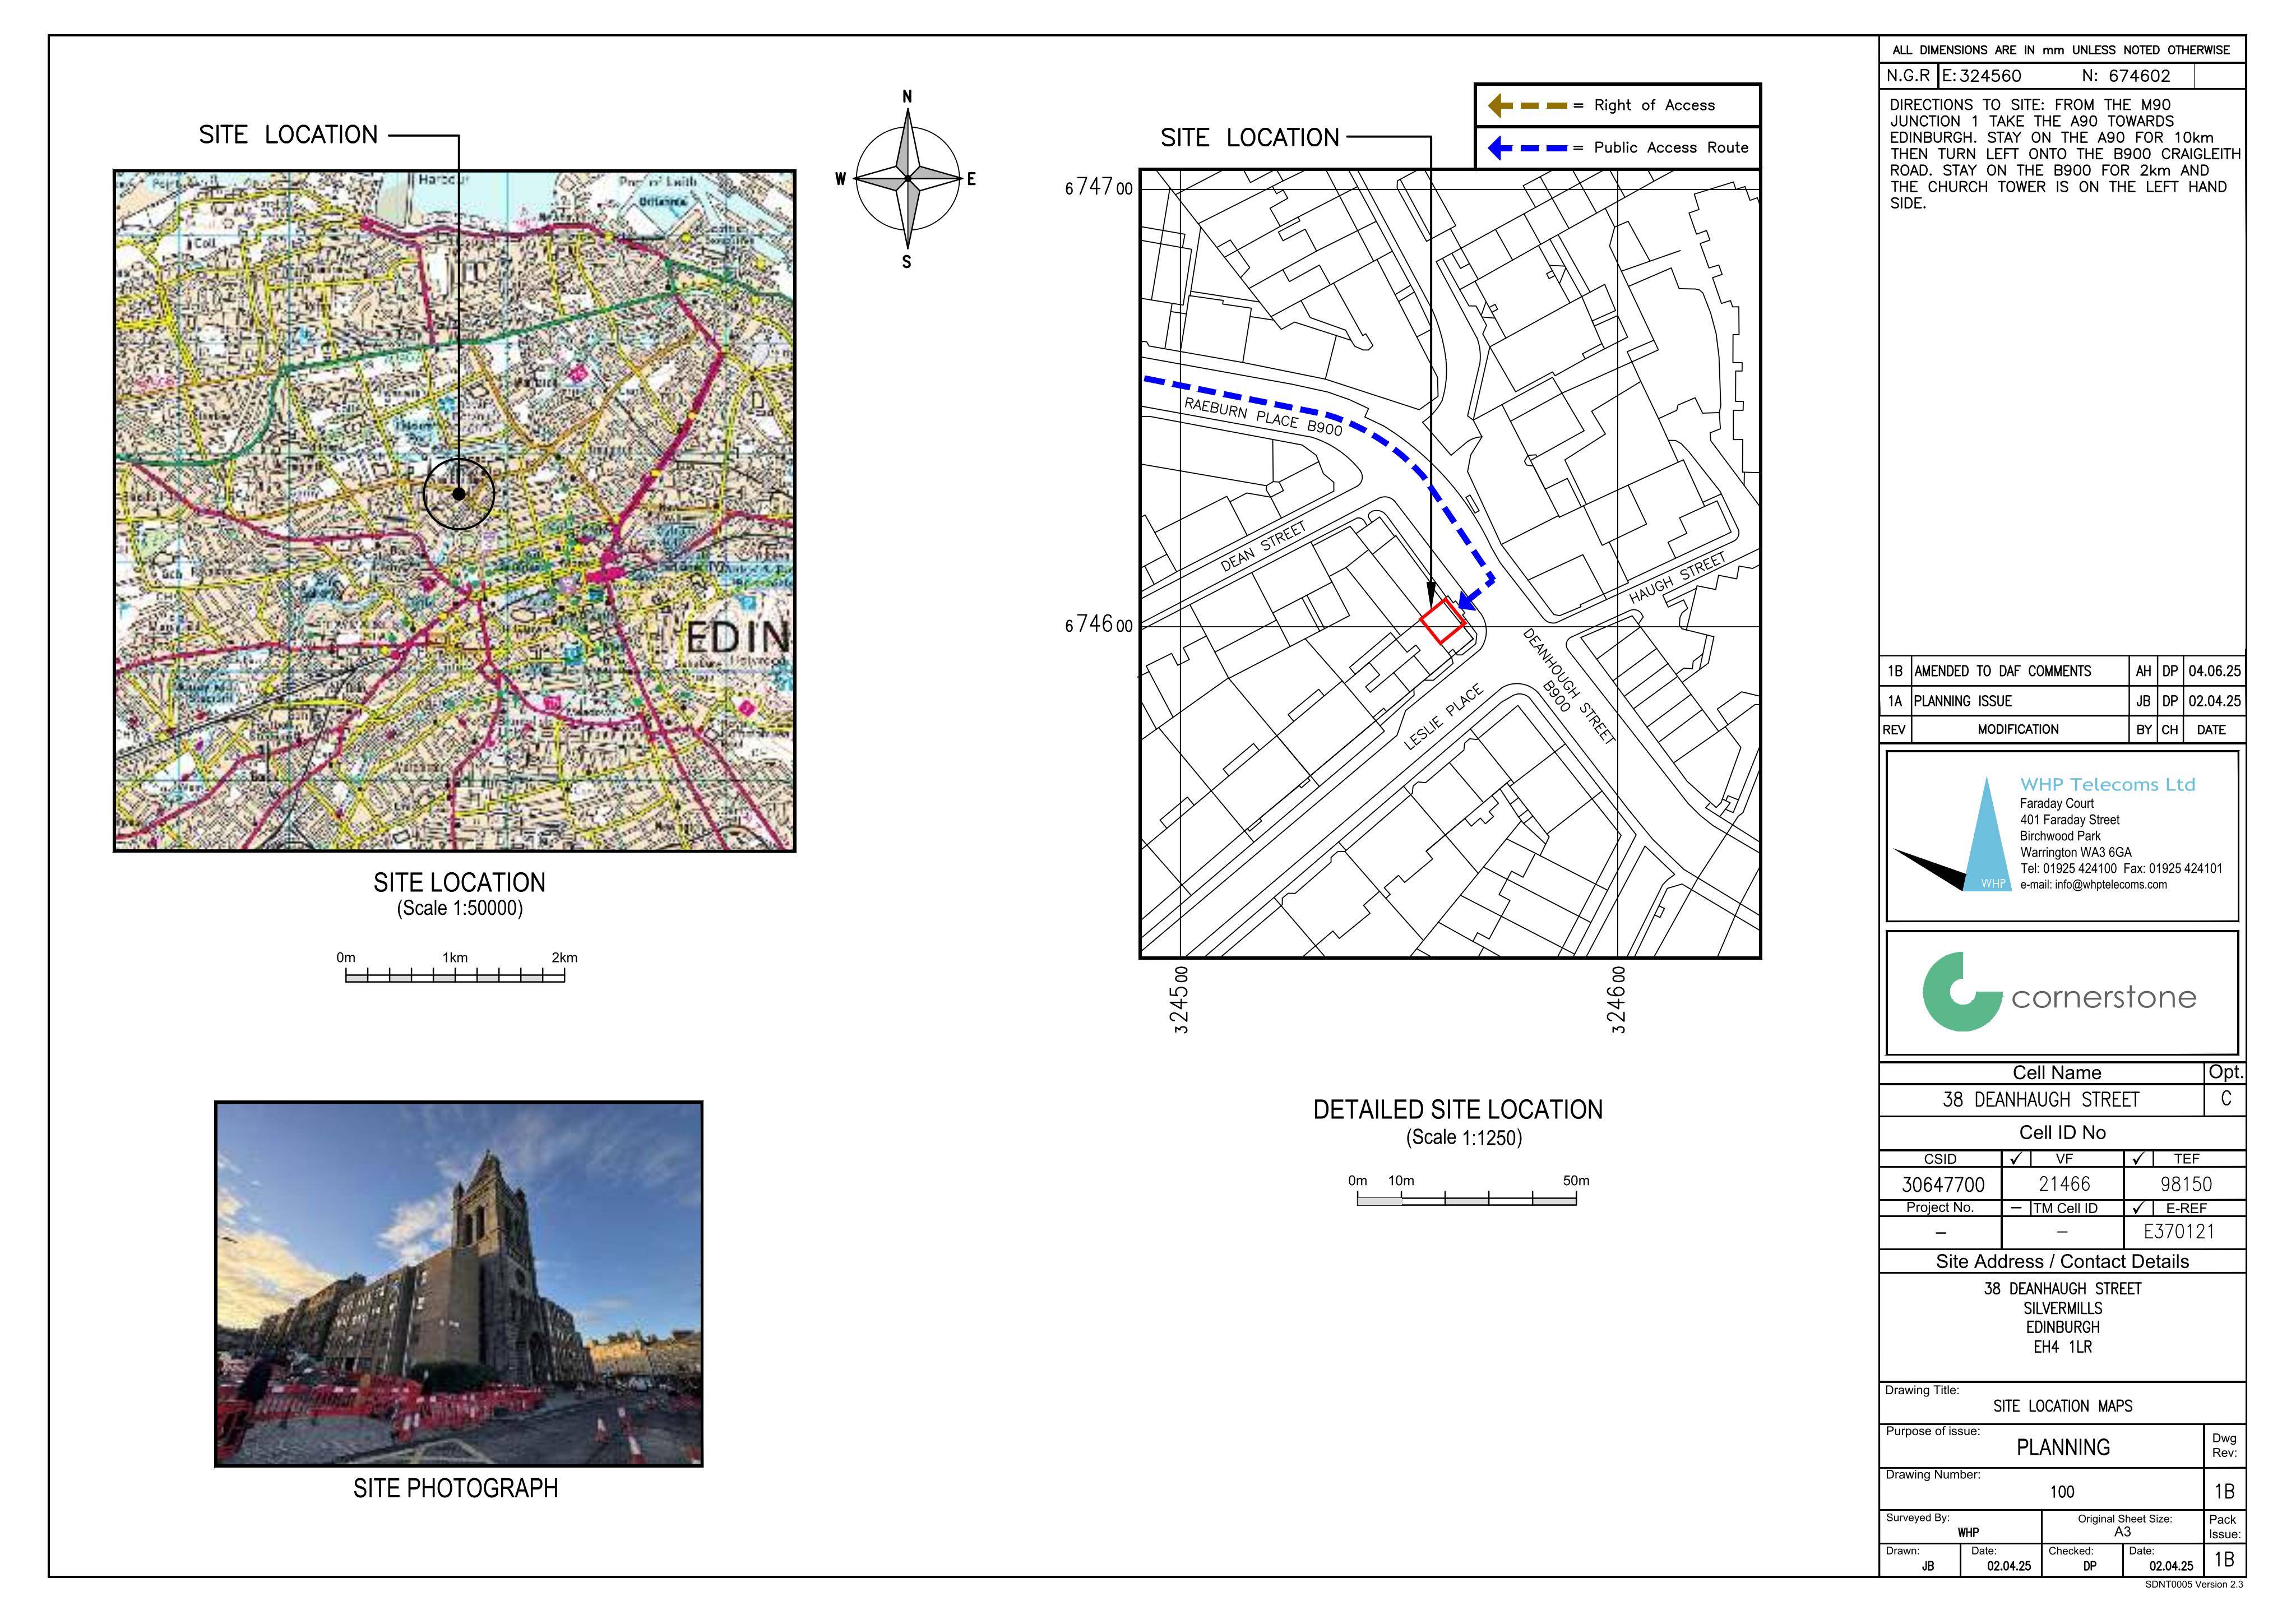Click 'SILVERMILLS' in the site address
This screenshot has height=1624, width=2296.
coord(2062,1309)
